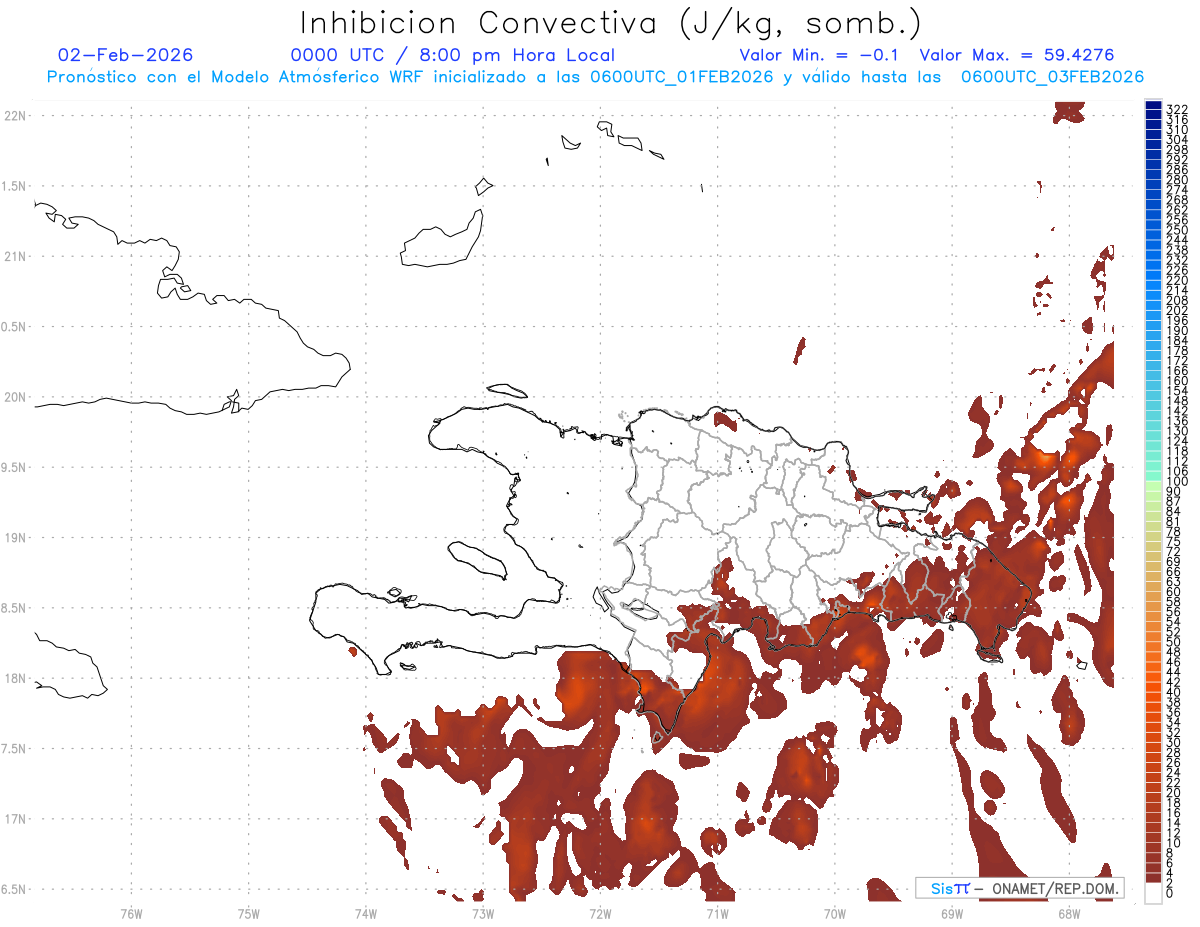
Task: Select the date text '02-Feb-2026'
Action: 126,55
